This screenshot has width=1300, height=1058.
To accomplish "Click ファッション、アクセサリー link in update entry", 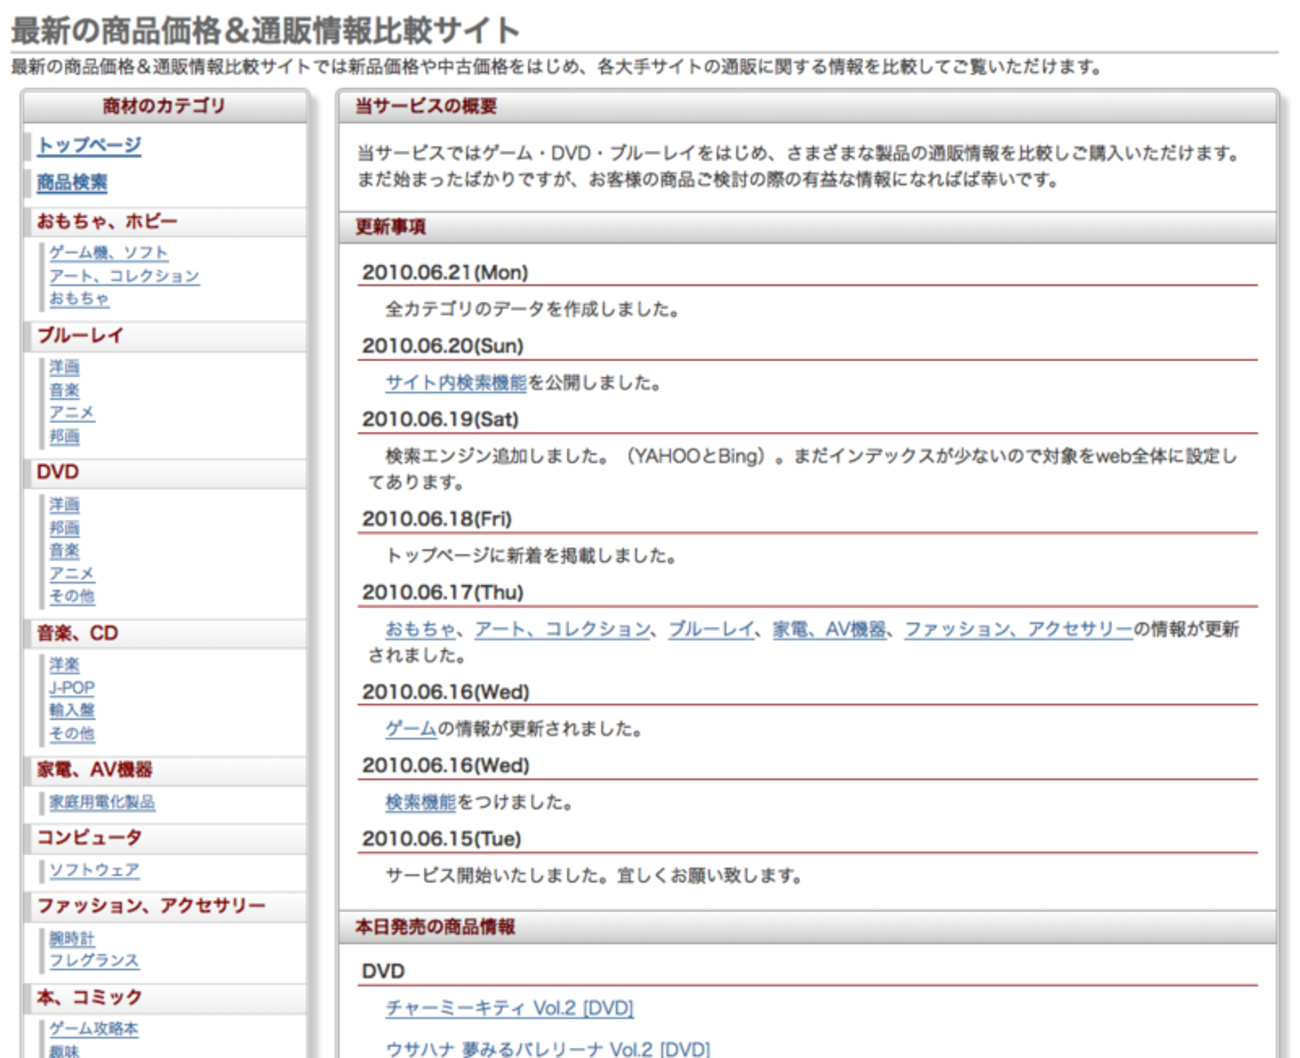I will (1018, 629).
